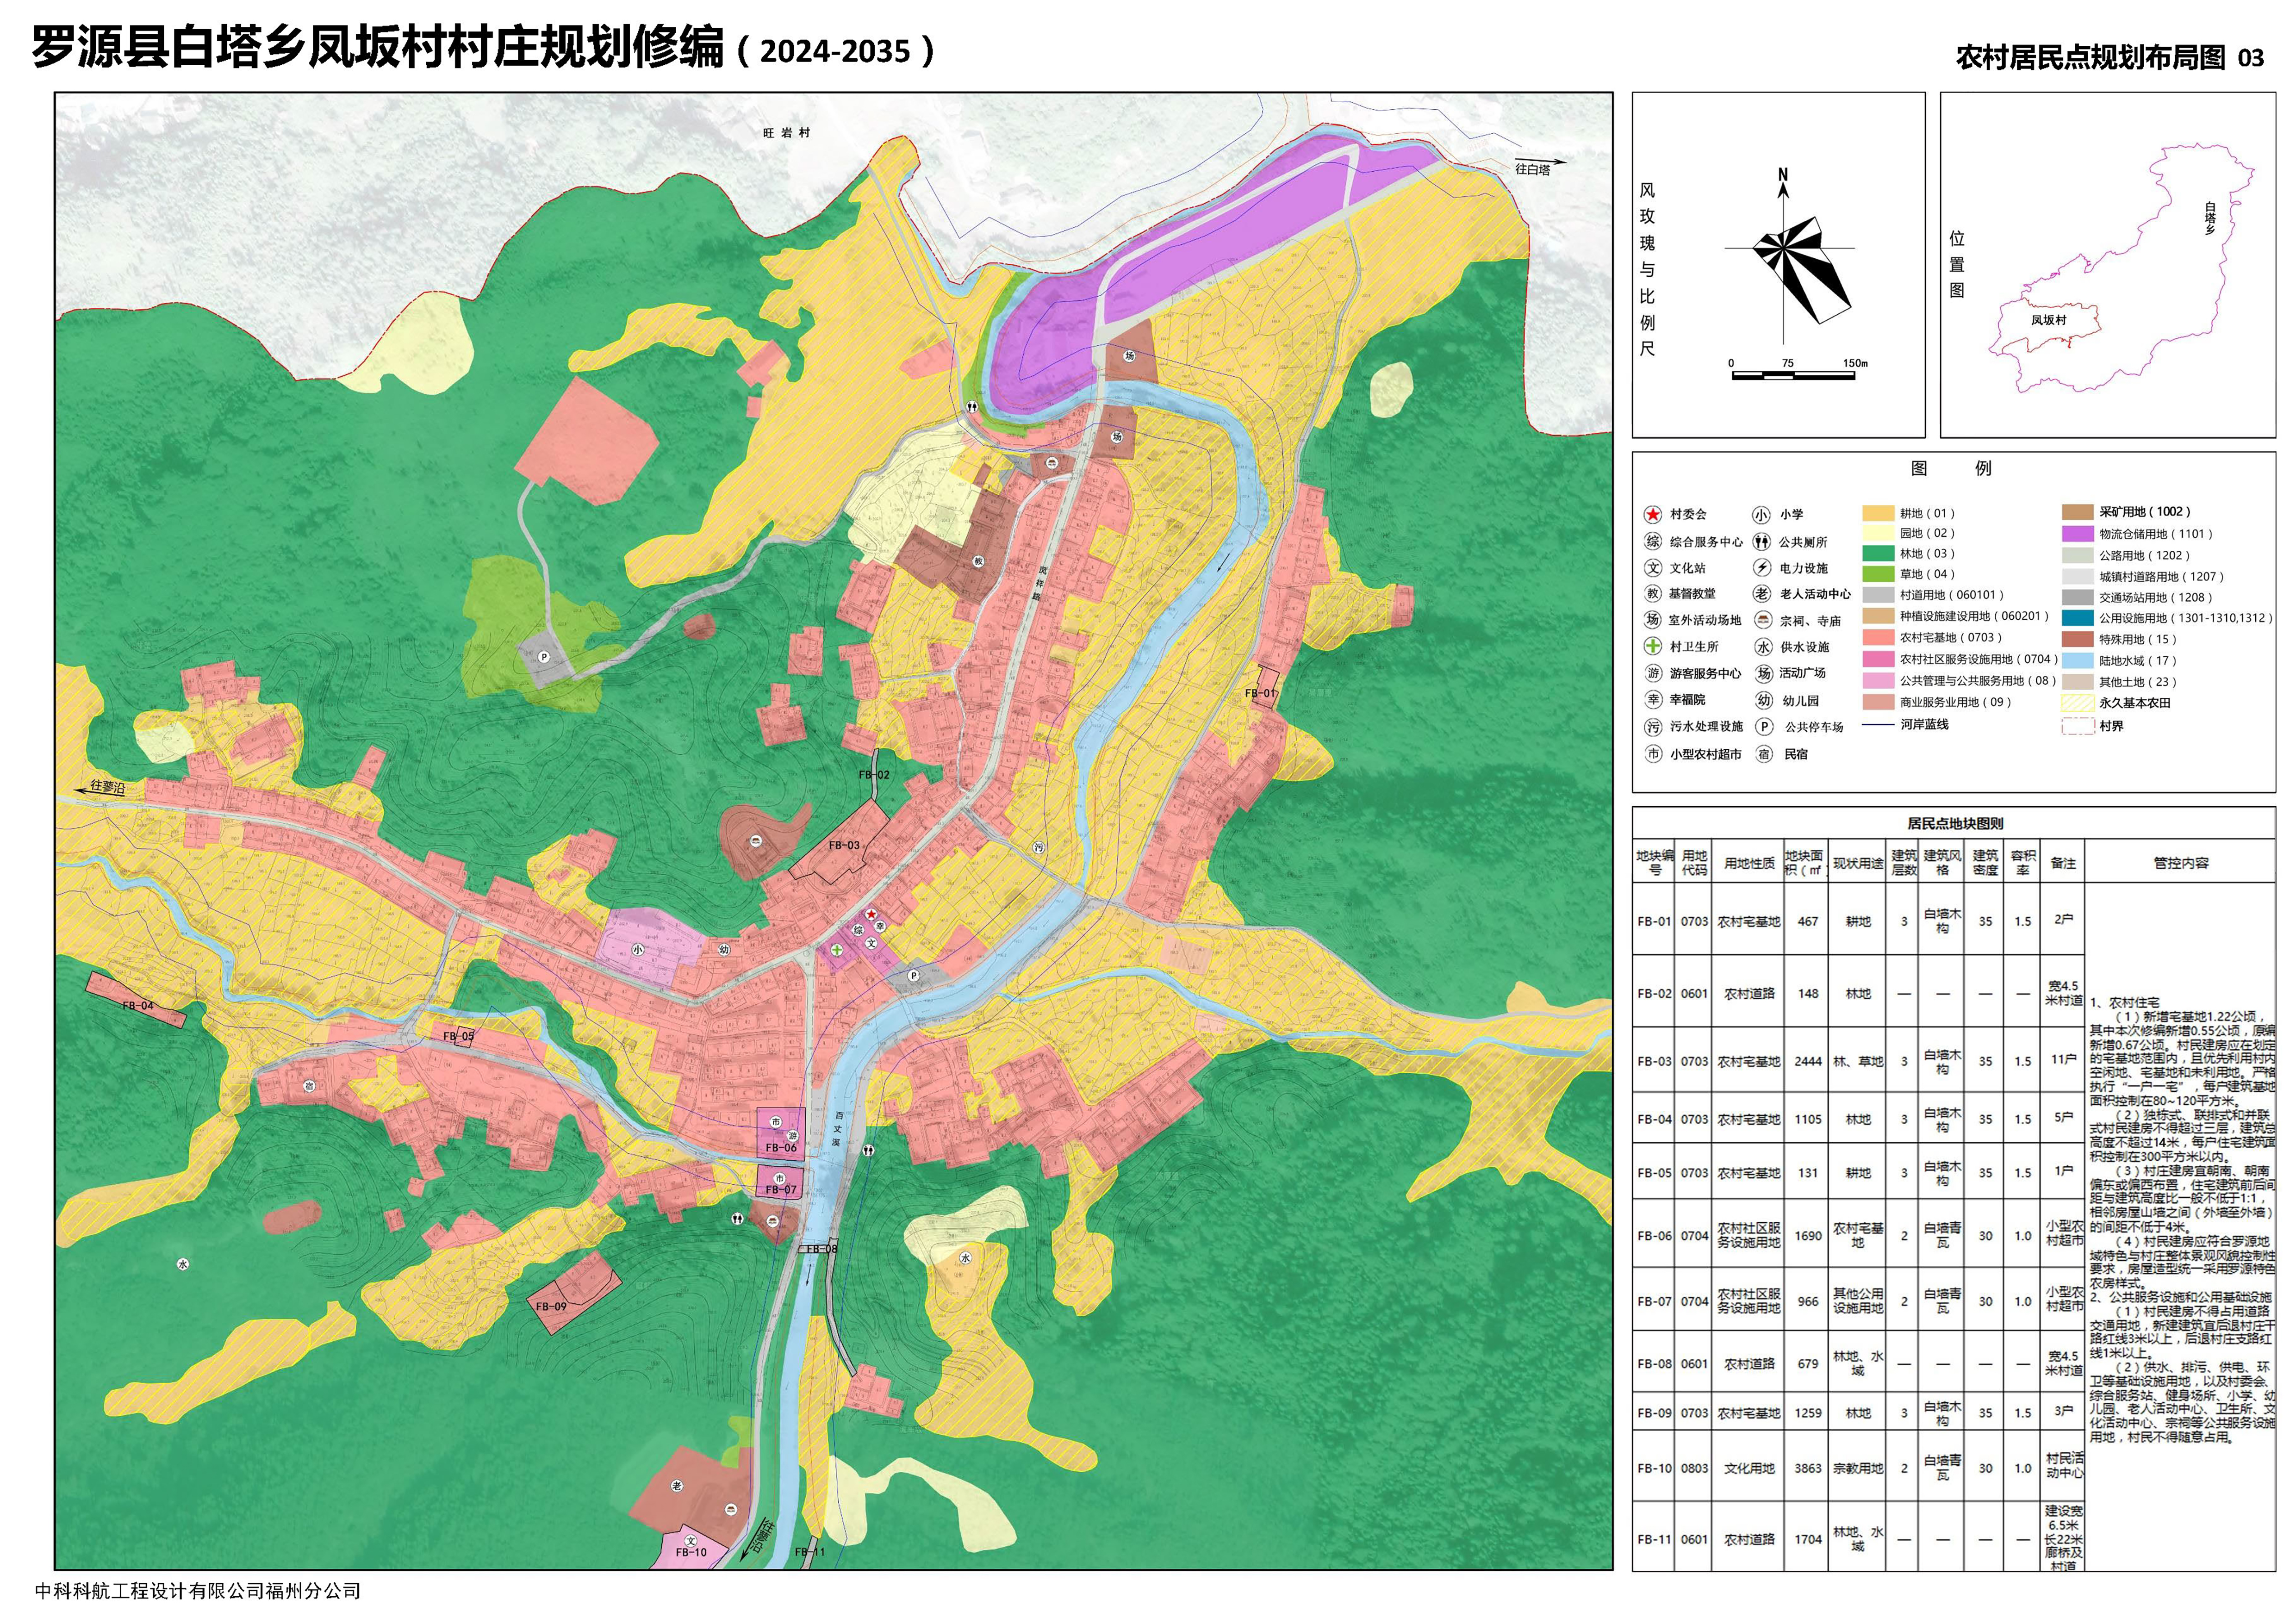Click the 电力设施 lightning legend icon
The image size is (2296, 1624).
point(1762,568)
